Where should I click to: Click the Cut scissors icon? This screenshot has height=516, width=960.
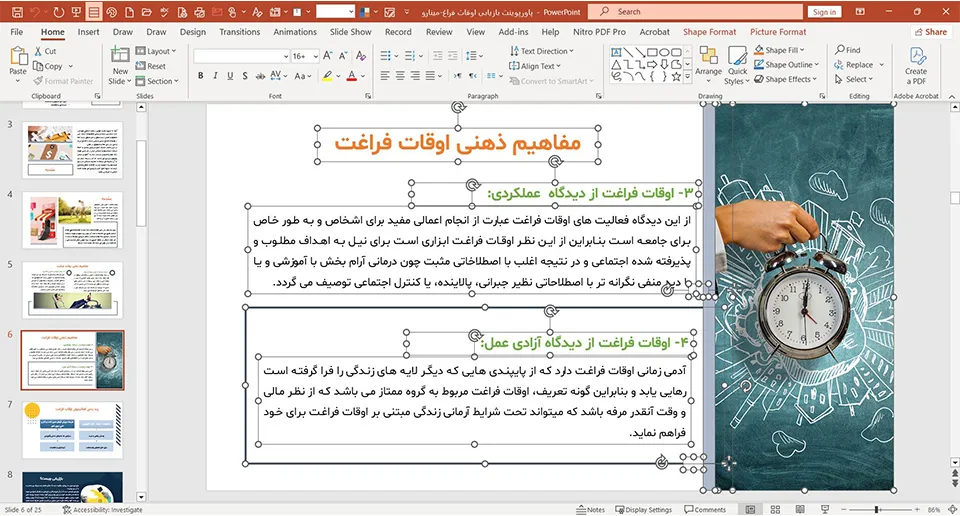pos(38,51)
